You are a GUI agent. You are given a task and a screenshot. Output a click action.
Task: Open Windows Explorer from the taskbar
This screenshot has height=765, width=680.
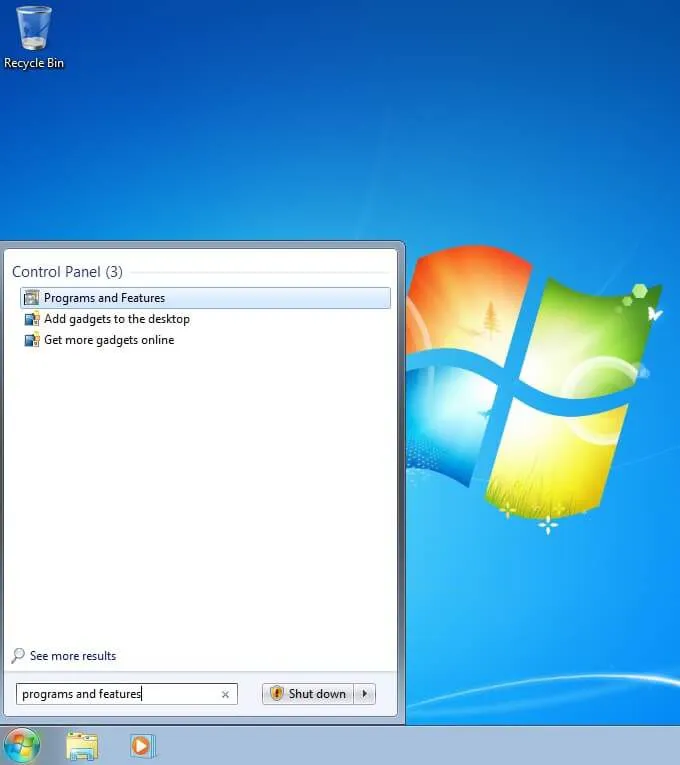point(82,745)
